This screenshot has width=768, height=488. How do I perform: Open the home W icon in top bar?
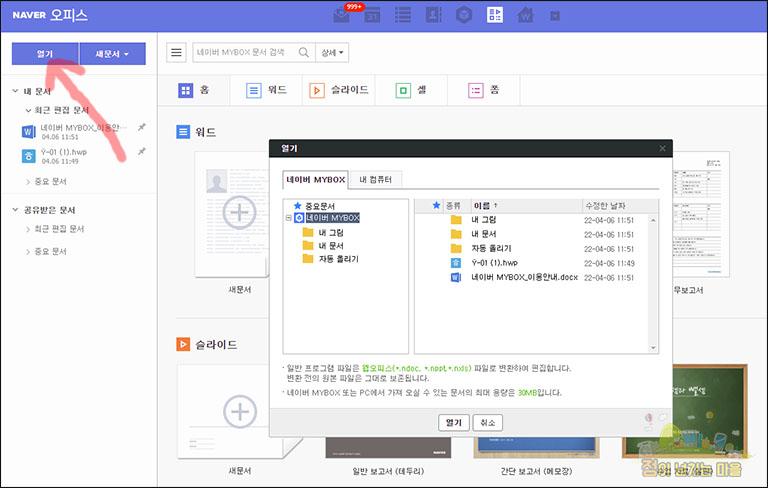pyautogui.click(x=525, y=15)
